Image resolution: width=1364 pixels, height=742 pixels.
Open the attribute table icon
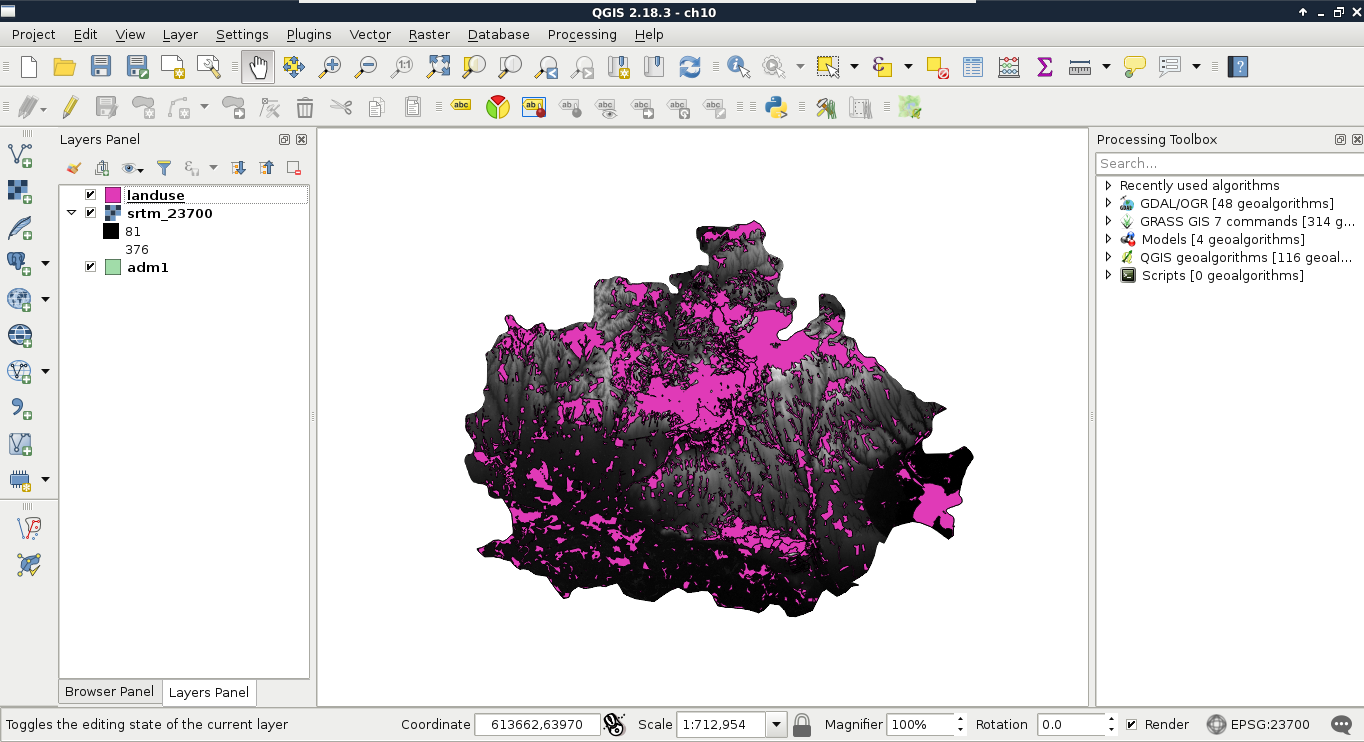[973, 67]
